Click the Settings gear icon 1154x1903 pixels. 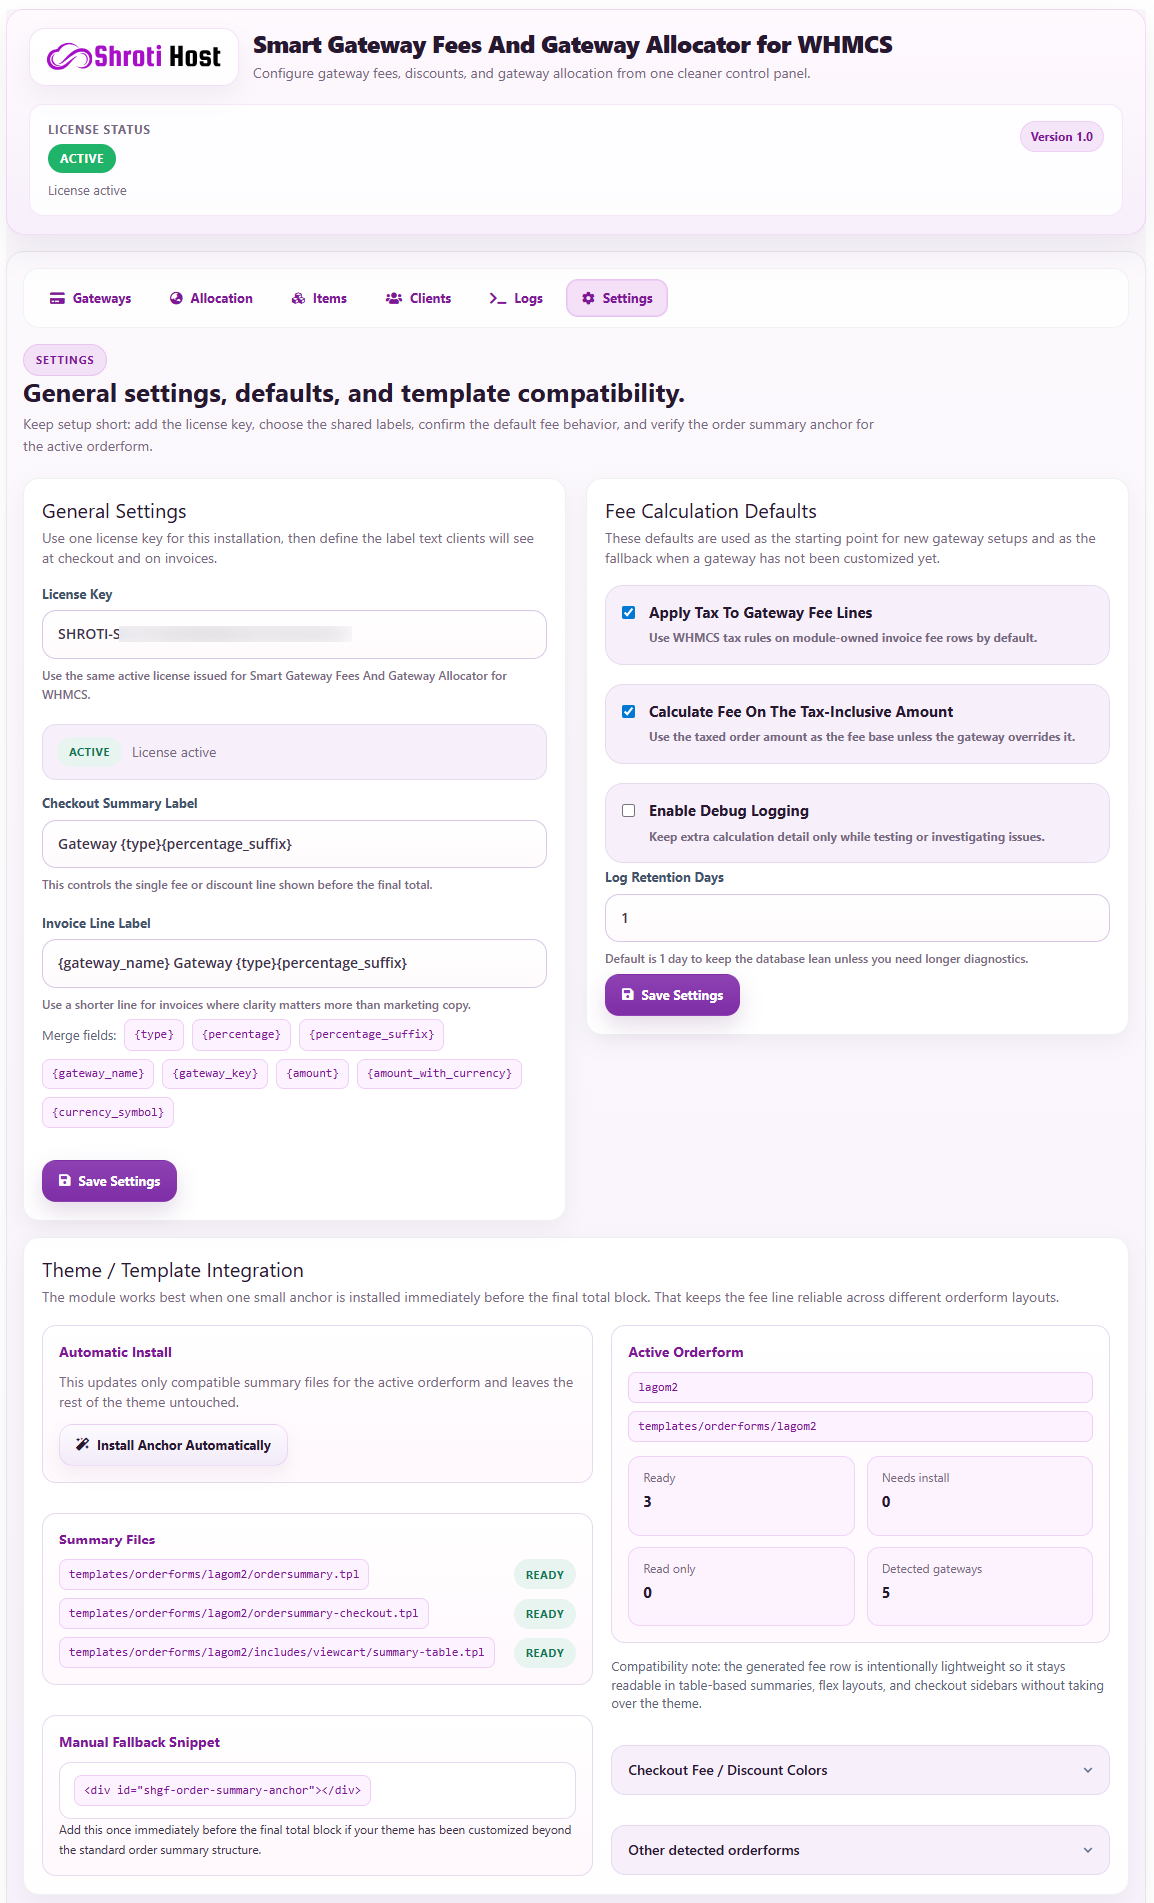[587, 297]
